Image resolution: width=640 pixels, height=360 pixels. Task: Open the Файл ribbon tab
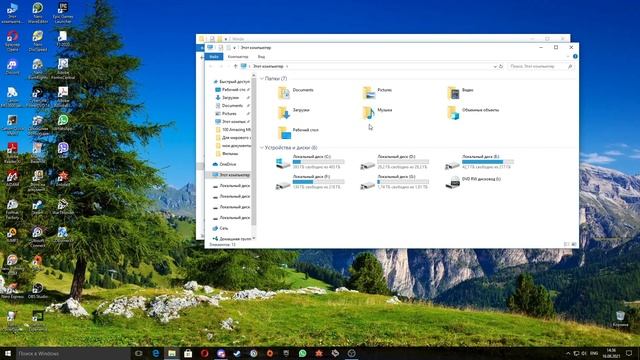point(214,57)
